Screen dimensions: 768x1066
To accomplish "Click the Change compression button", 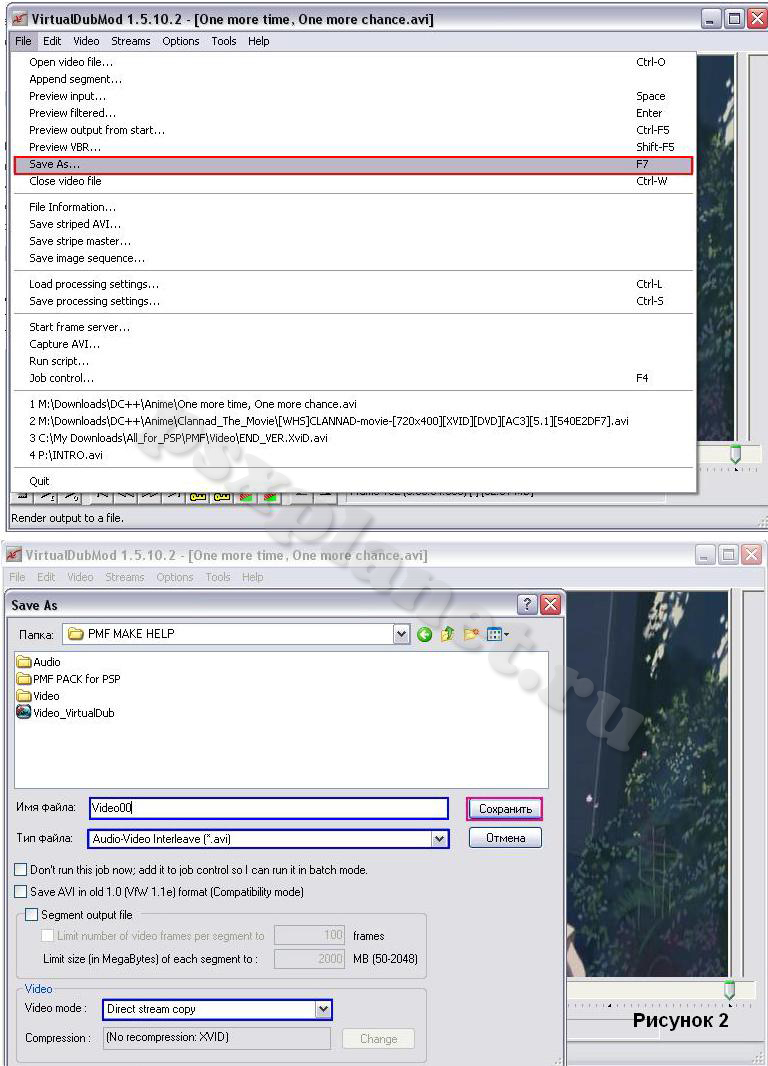I will click(378, 1039).
